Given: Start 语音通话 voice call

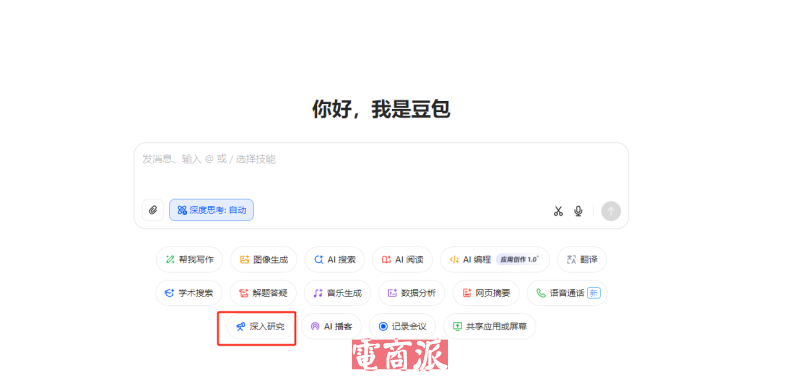Looking at the screenshot, I should coord(567,293).
